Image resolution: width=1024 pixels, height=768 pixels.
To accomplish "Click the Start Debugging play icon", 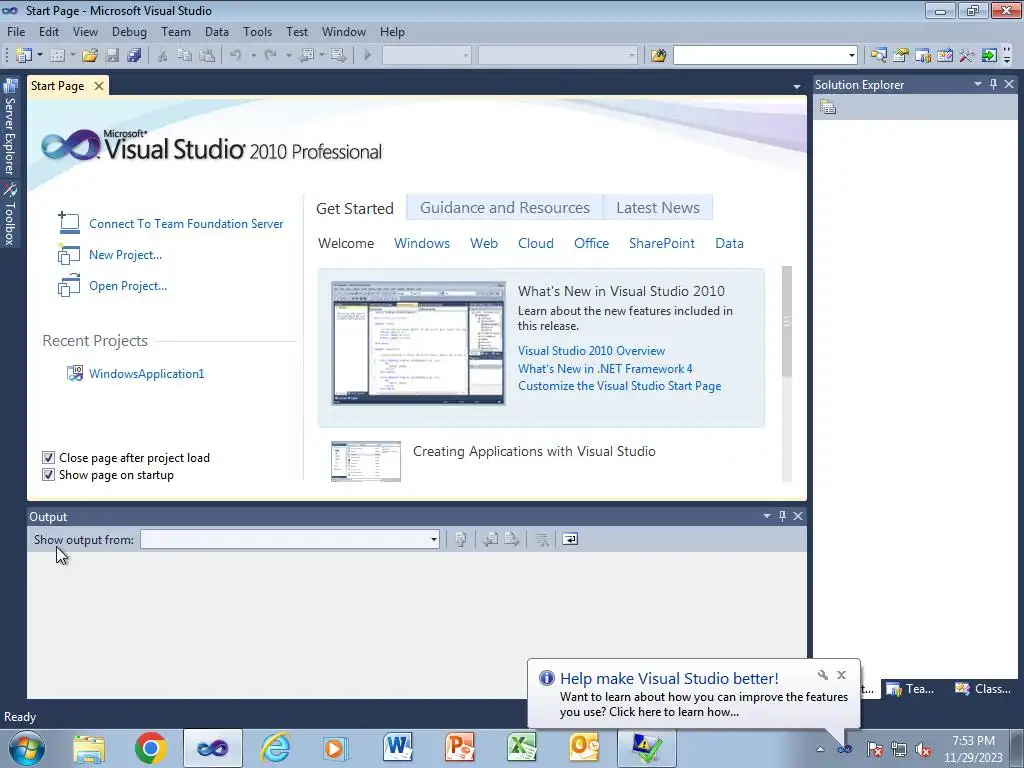I will pyautogui.click(x=368, y=56).
